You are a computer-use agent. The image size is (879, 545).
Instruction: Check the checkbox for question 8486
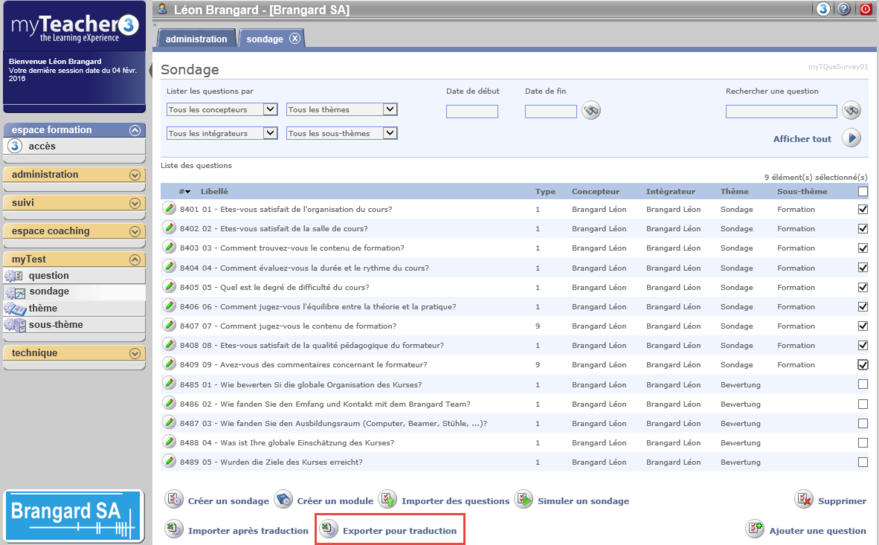tap(862, 404)
